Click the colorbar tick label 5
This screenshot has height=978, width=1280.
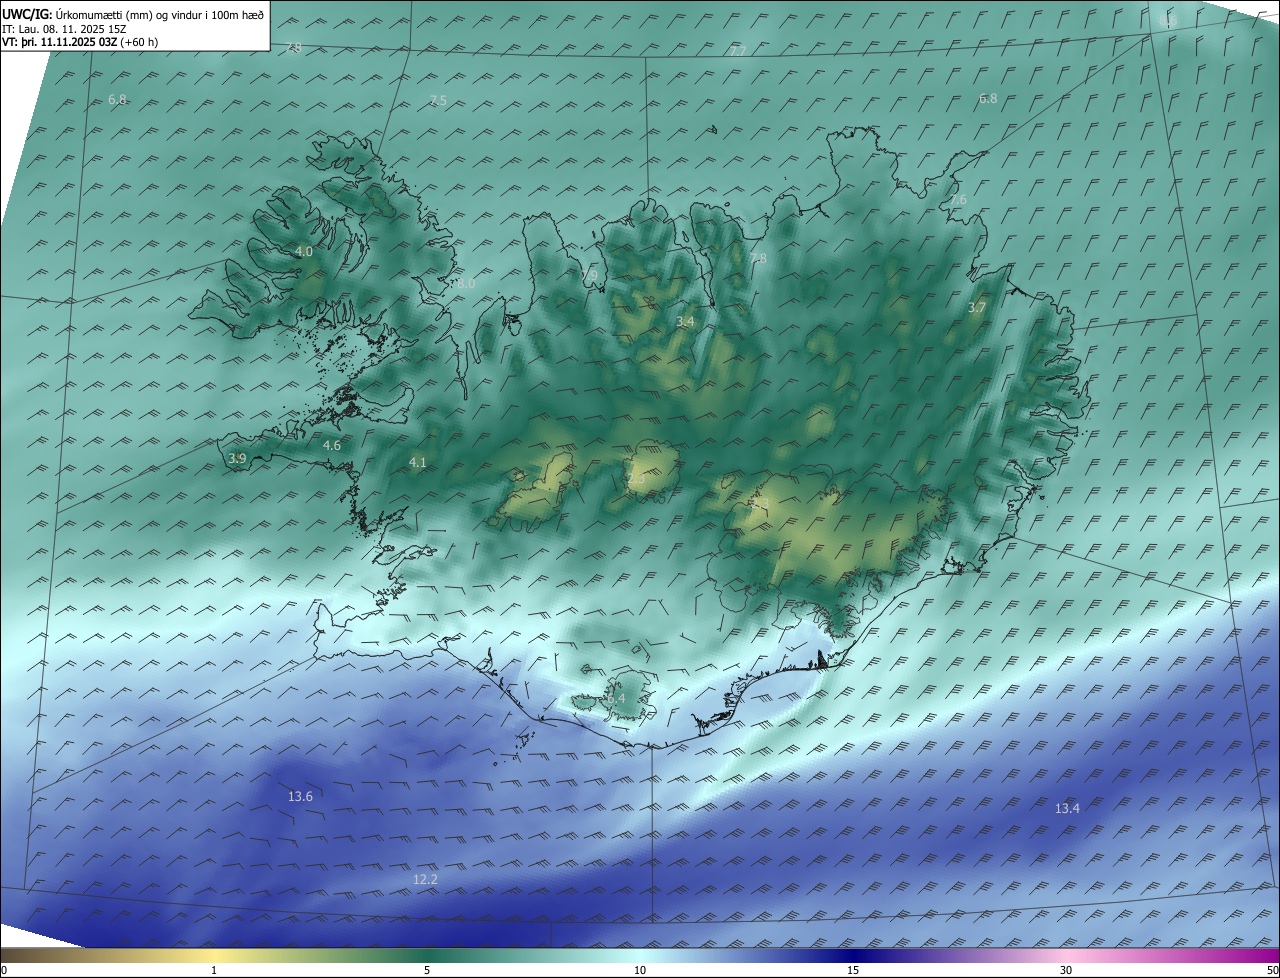click(x=427, y=970)
